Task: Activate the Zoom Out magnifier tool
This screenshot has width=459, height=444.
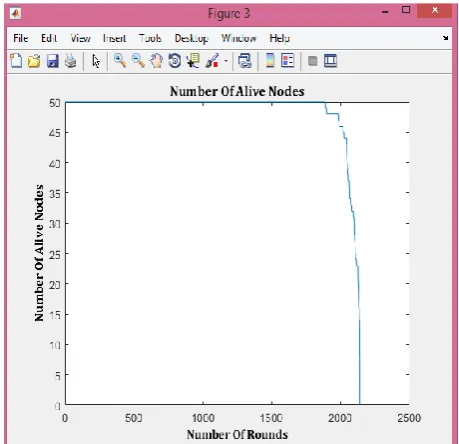Action: point(138,61)
